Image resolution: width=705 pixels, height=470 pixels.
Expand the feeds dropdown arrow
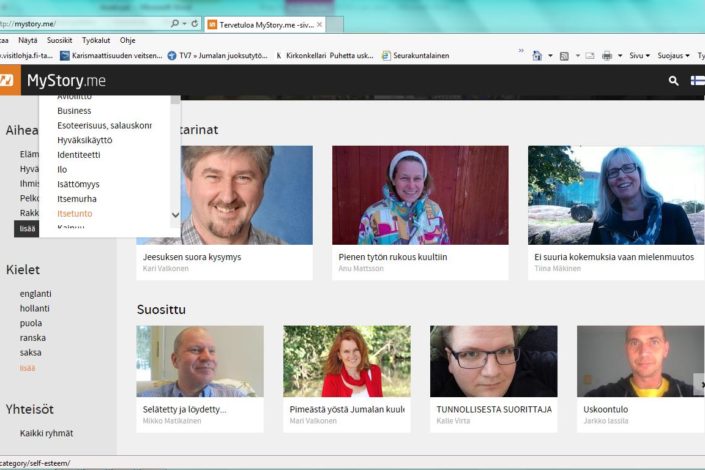pyautogui.click(x=578, y=56)
